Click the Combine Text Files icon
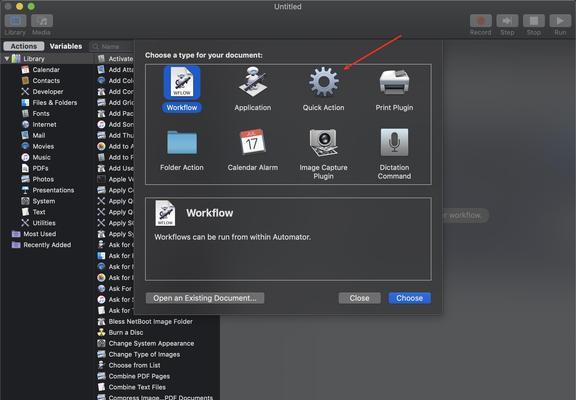576x400 pixels. click(101, 387)
